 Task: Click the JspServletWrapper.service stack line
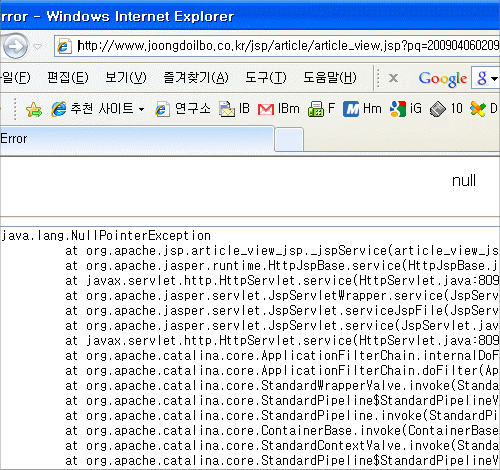(282, 296)
